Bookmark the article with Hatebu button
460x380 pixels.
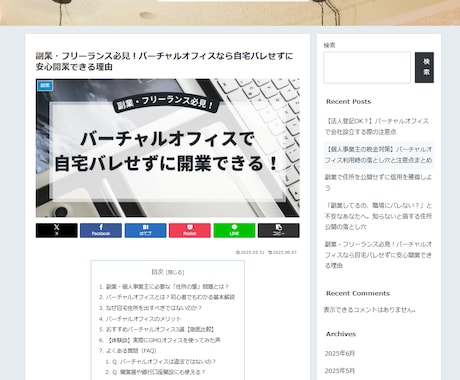145,230
